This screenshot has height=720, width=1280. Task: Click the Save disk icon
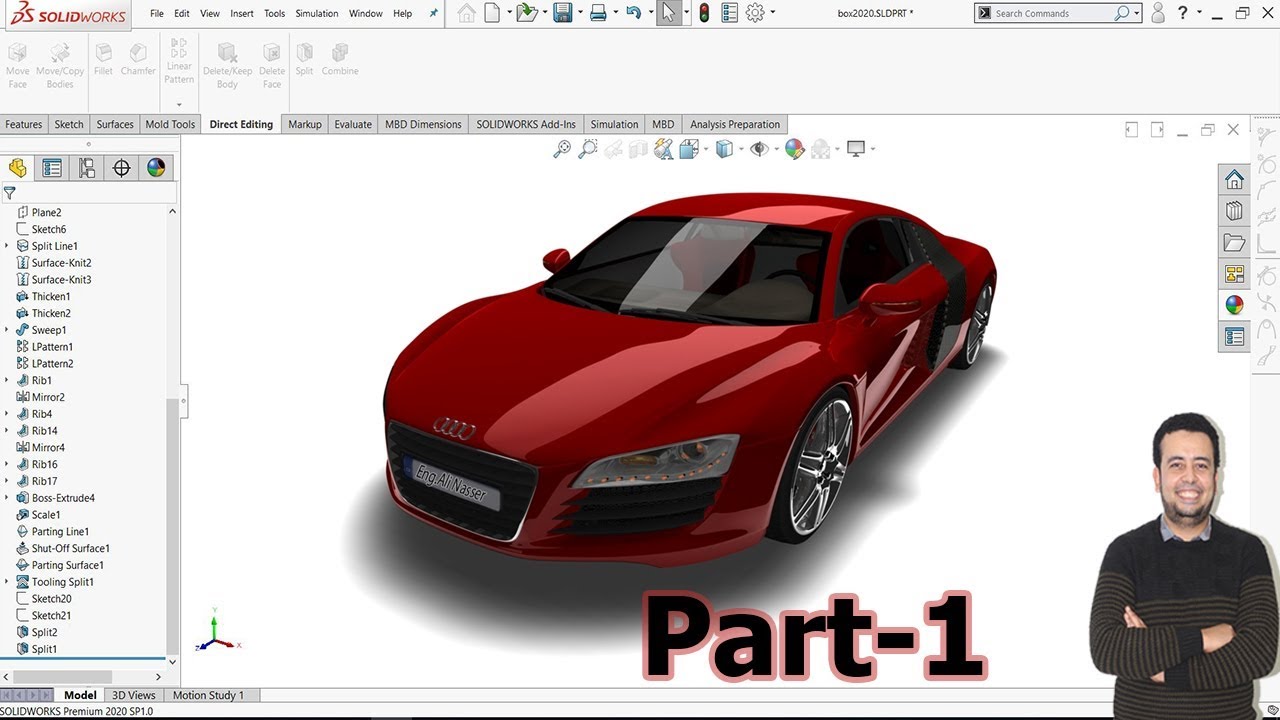coord(562,13)
